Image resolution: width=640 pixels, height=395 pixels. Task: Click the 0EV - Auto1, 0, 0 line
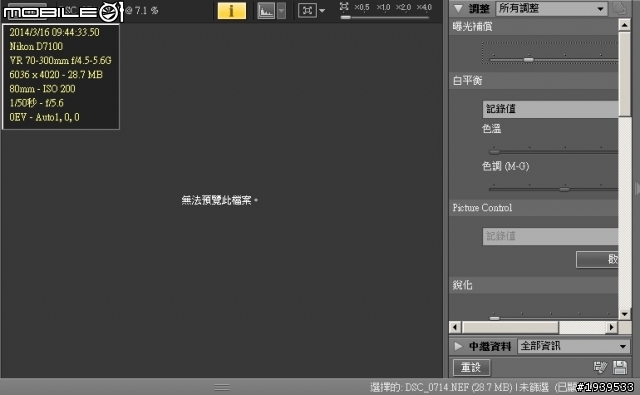click(44, 117)
